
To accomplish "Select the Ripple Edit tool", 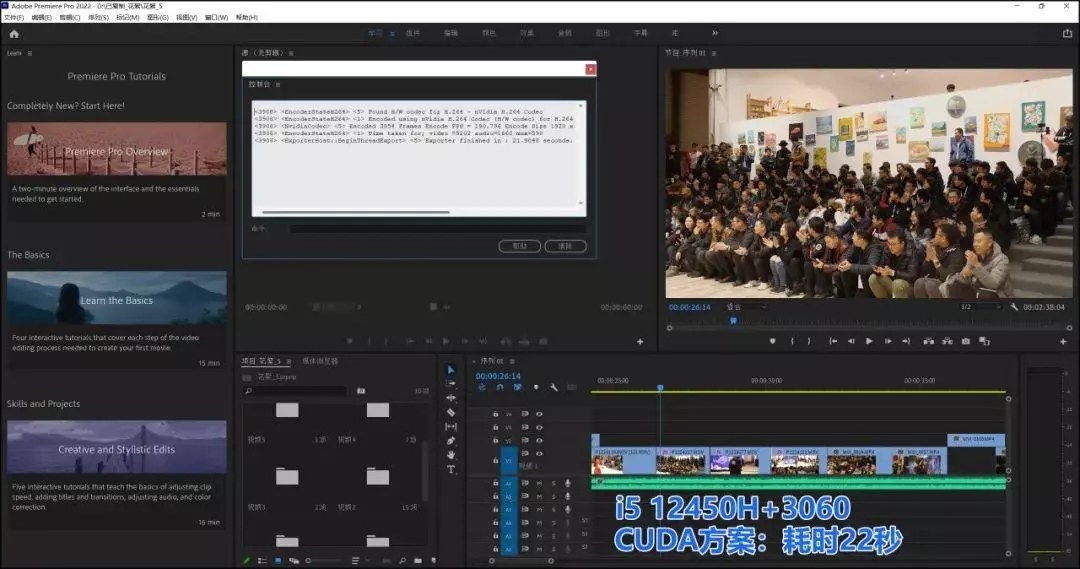I will tap(451, 398).
